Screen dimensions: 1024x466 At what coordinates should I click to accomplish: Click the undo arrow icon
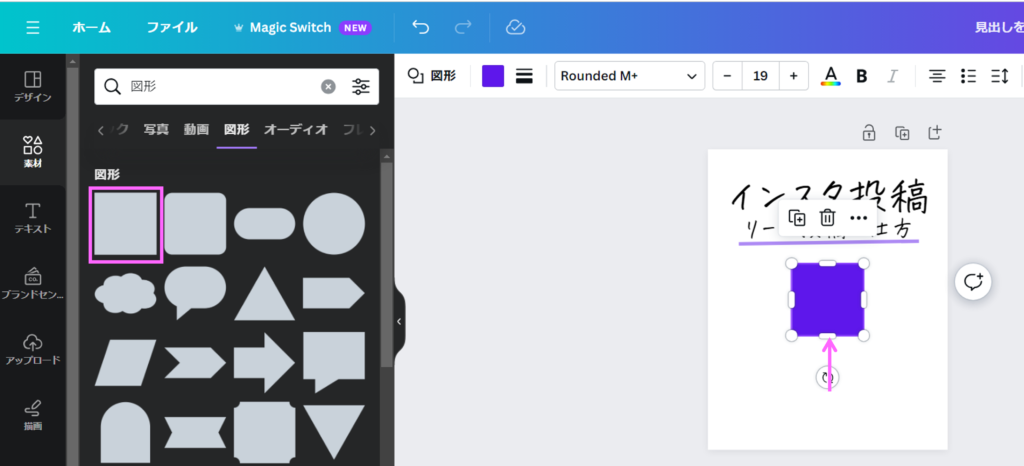(421, 27)
